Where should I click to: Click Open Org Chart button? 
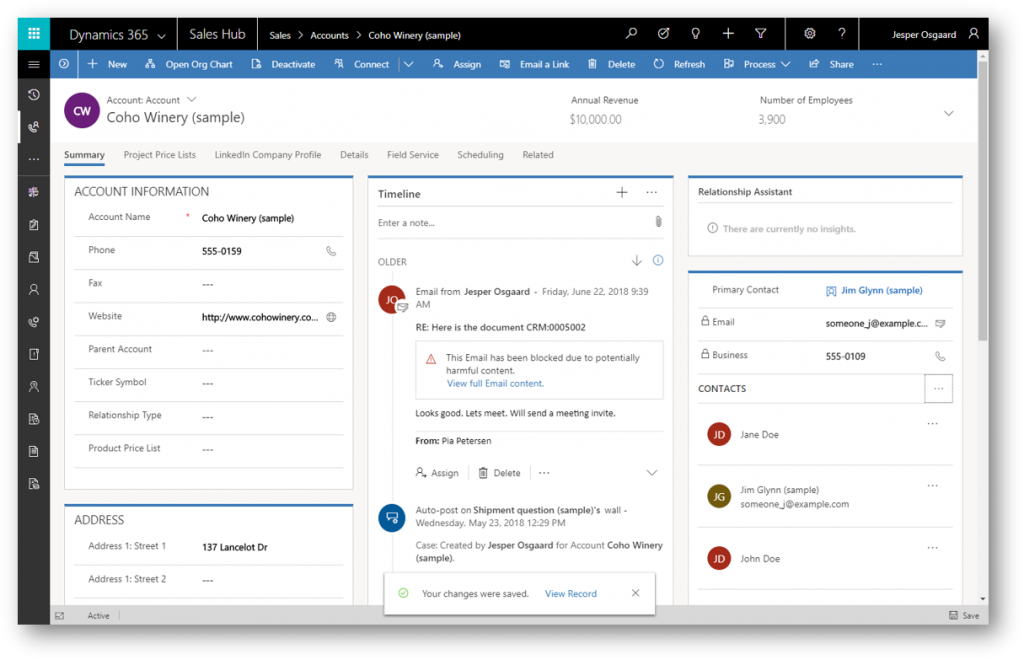click(189, 64)
